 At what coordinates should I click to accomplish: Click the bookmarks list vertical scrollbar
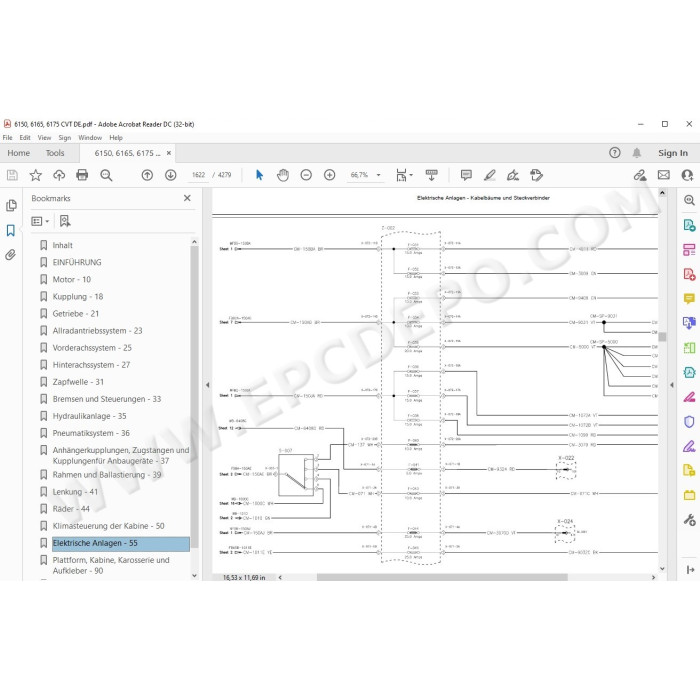[194, 397]
